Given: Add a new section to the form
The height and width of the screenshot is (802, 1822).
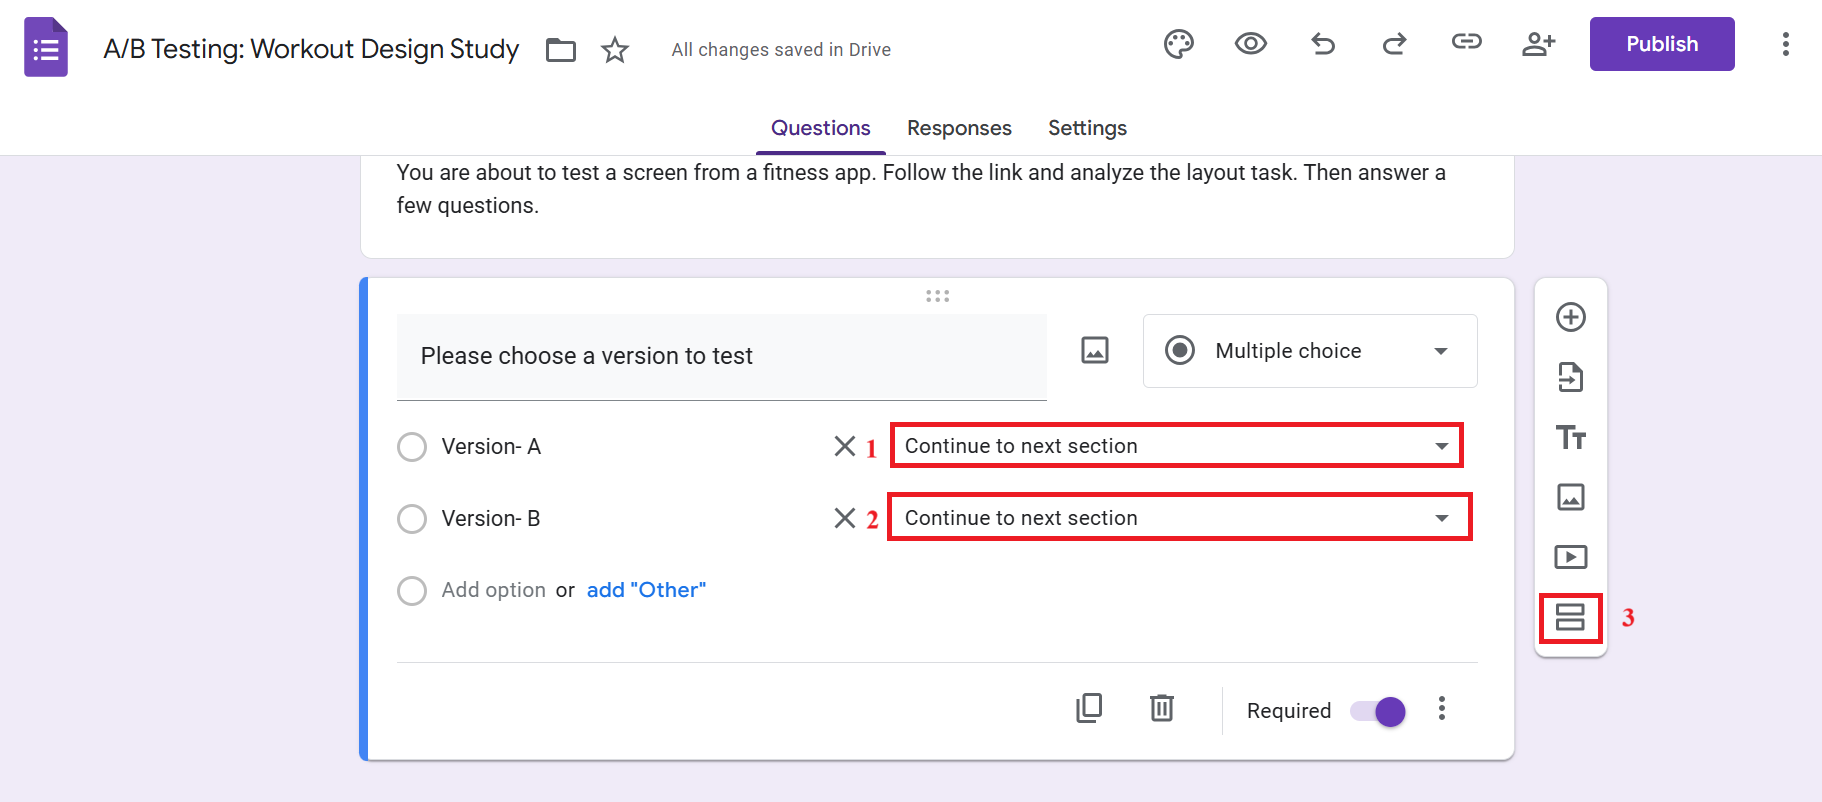Looking at the screenshot, I should click(1570, 617).
